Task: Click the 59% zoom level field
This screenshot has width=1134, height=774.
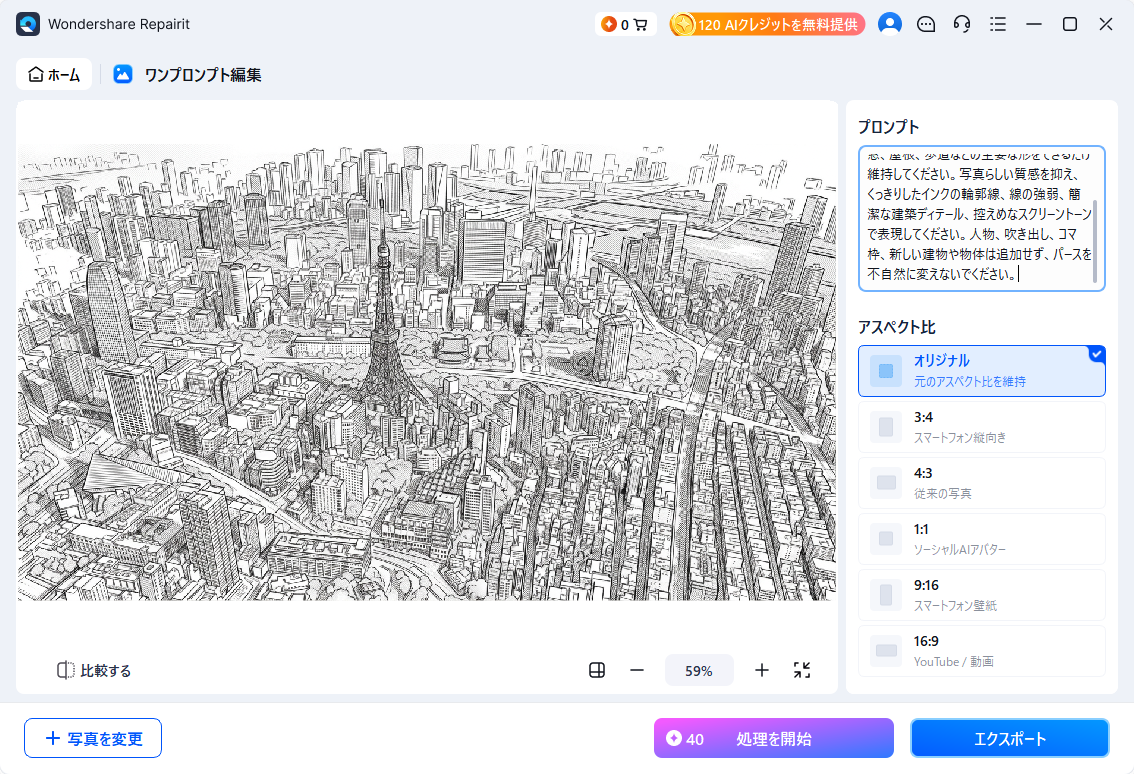Action: pyautogui.click(x=699, y=671)
